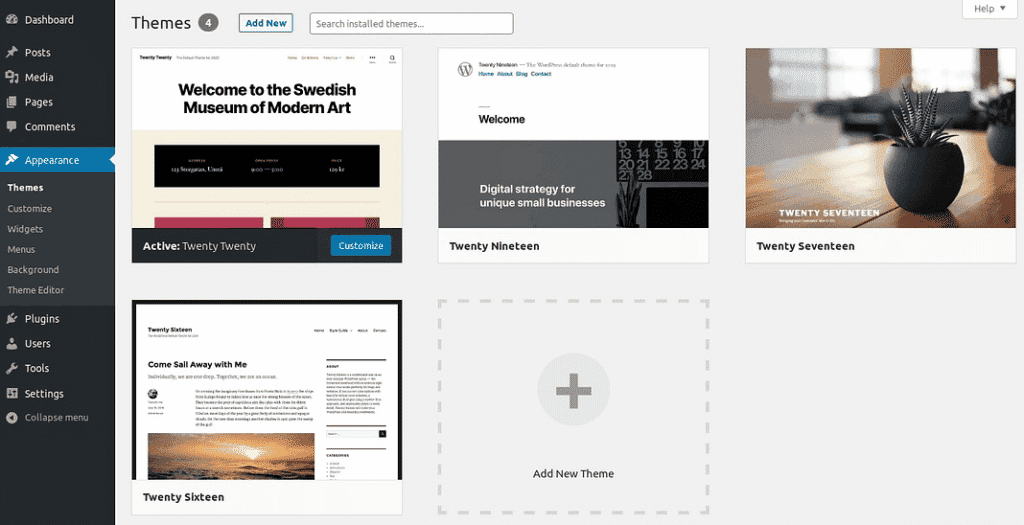Click the Twenty Sixteen theme name
This screenshot has width=1024, height=525.
click(x=184, y=497)
